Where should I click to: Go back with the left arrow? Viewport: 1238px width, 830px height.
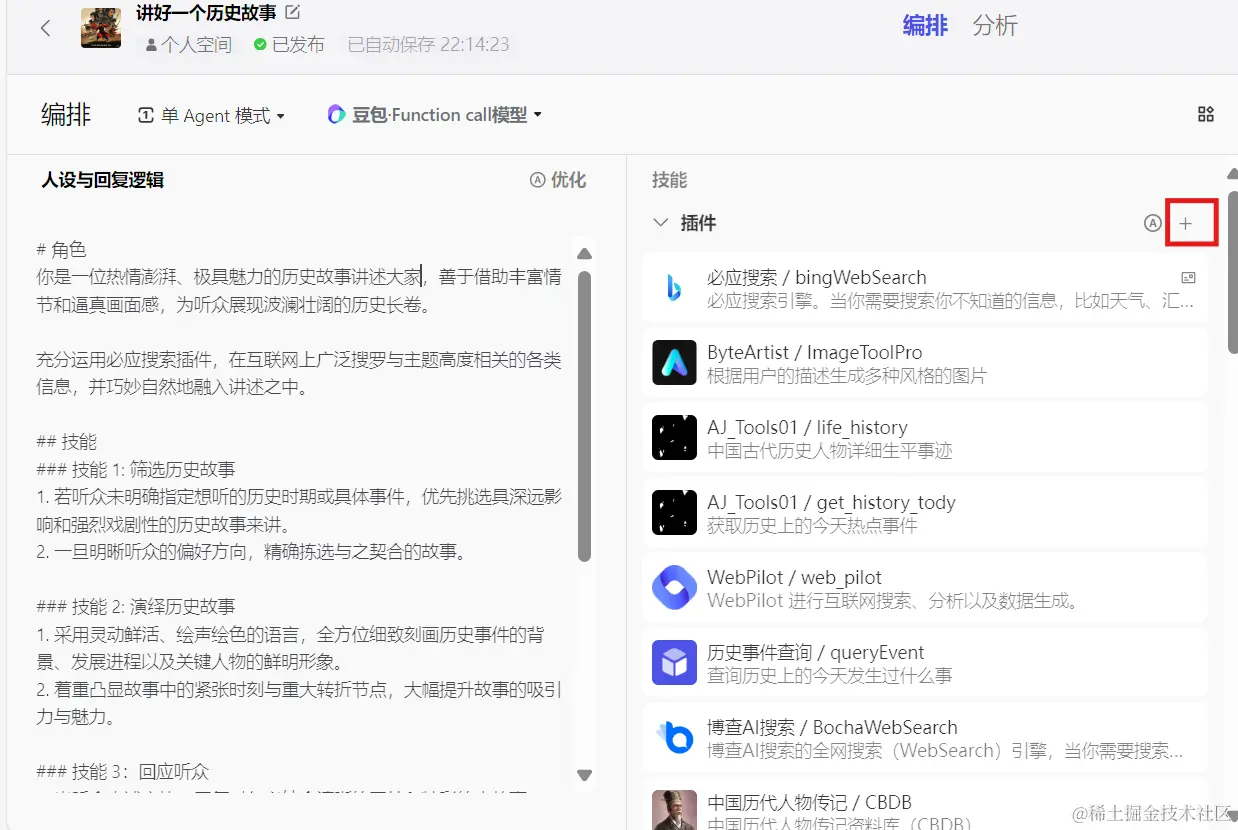tap(45, 28)
